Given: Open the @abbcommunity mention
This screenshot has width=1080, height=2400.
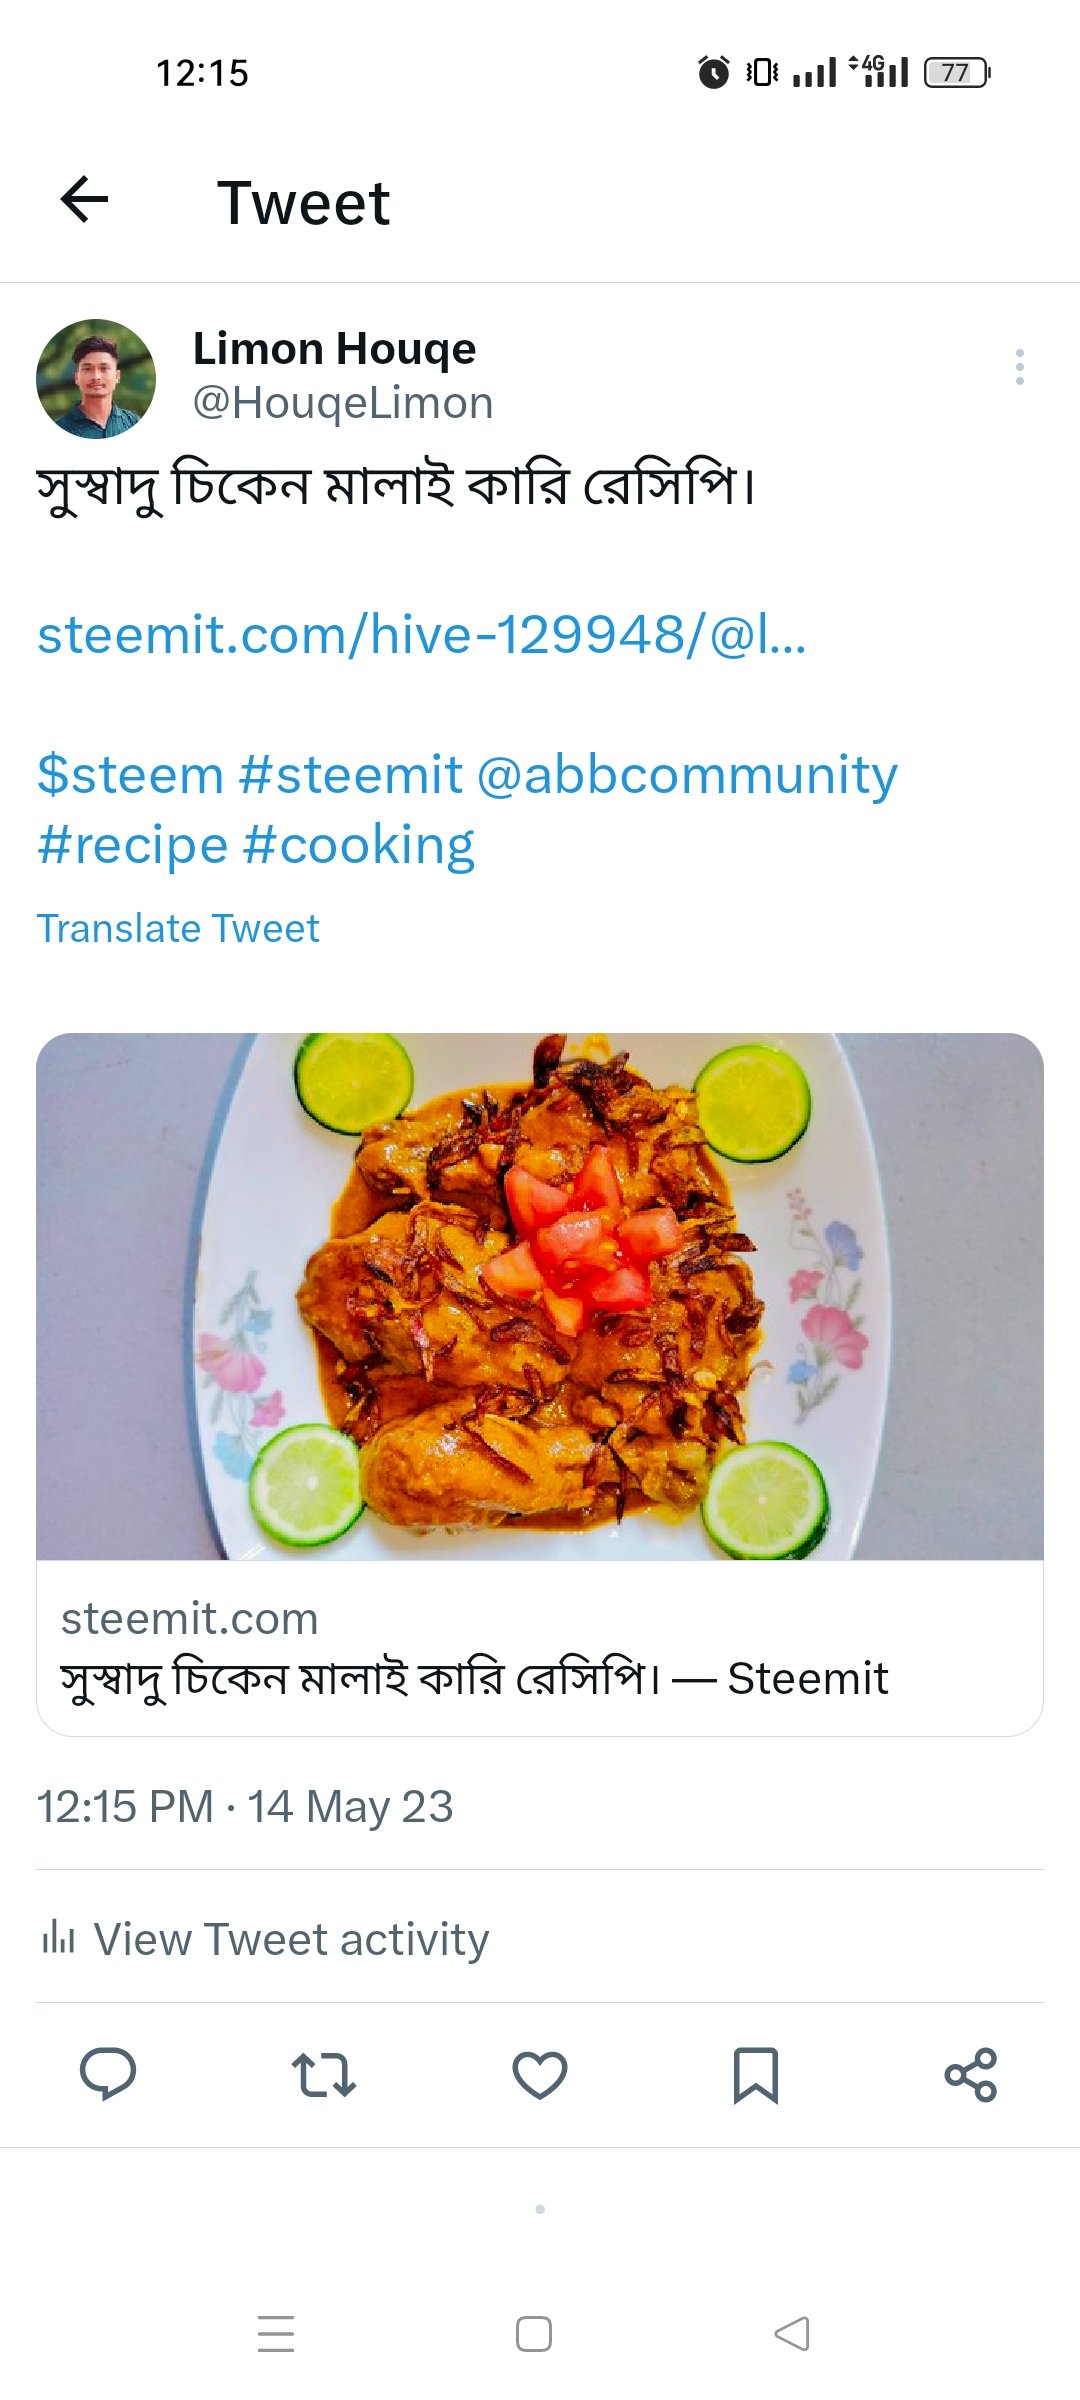Looking at the screenshot, I should (687, 775).
